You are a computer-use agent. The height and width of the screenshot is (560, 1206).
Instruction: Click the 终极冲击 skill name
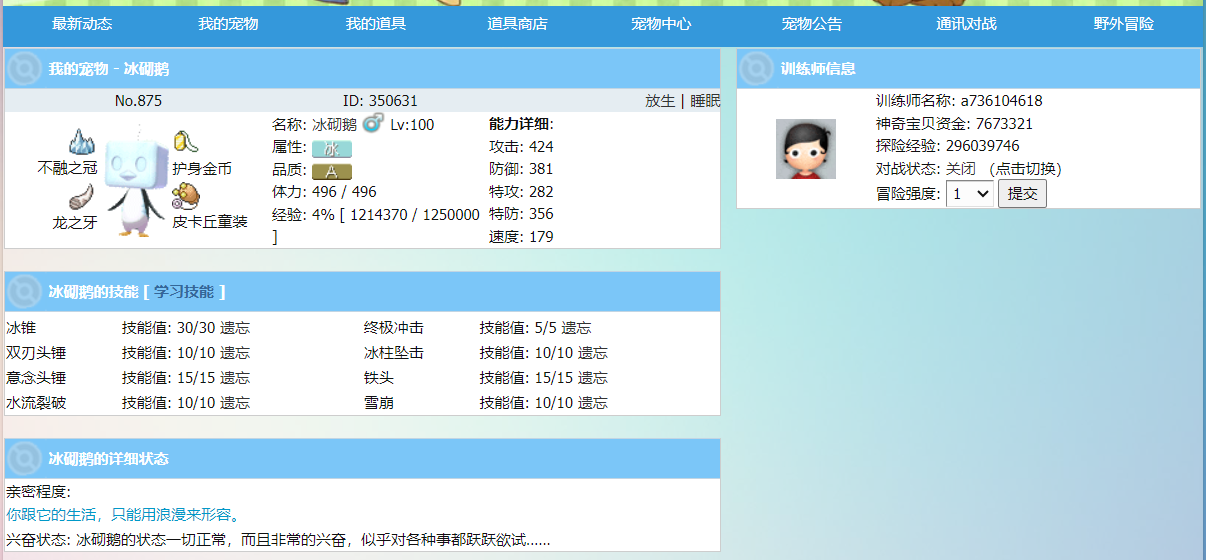point(394,328)
